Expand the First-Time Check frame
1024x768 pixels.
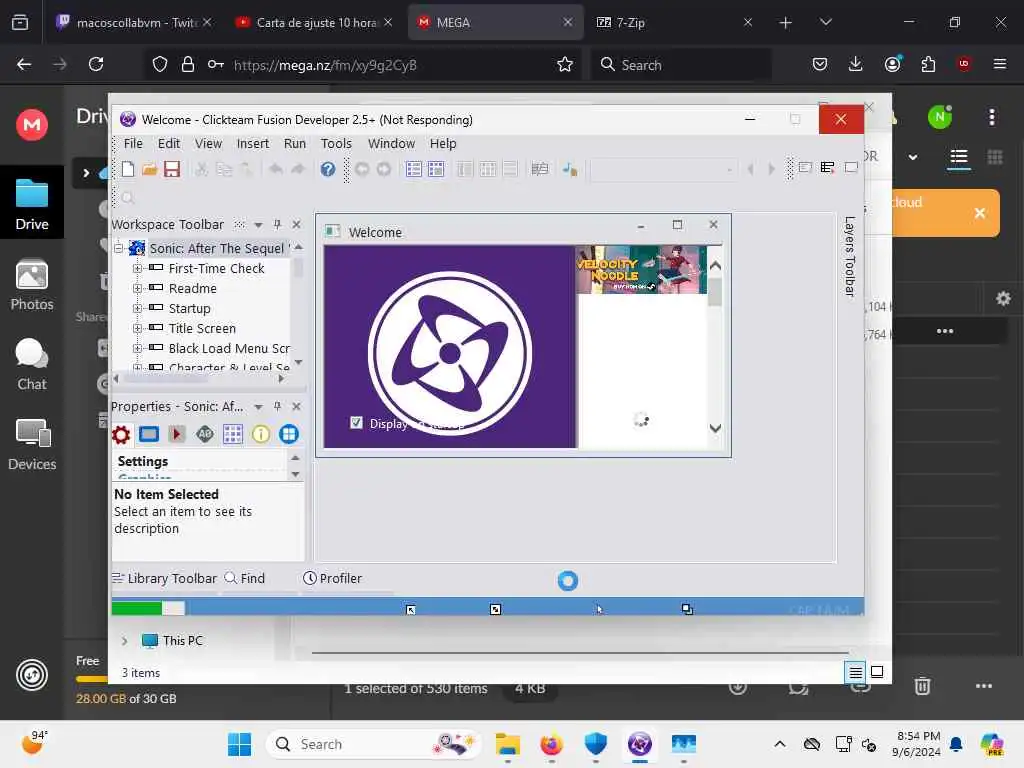point(137,268)
